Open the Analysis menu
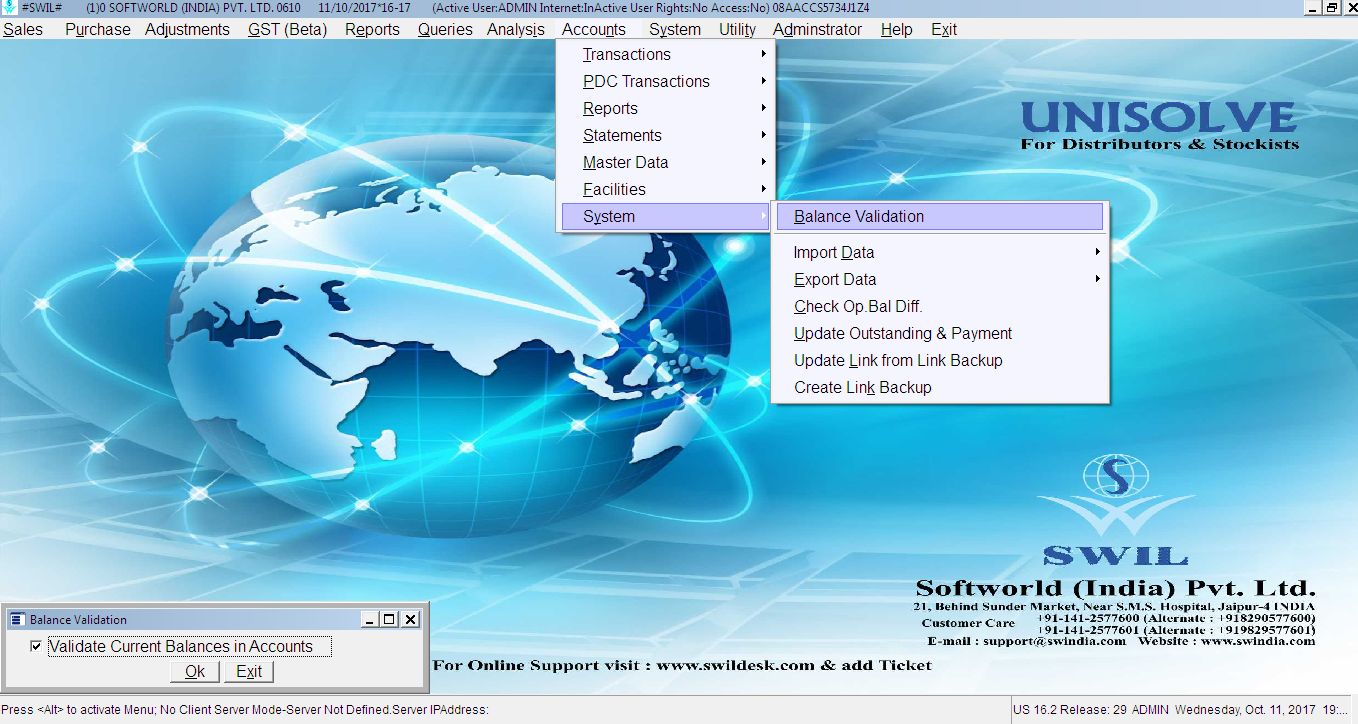The width and height of the screenshot is (1358, 724). point(516,30)
